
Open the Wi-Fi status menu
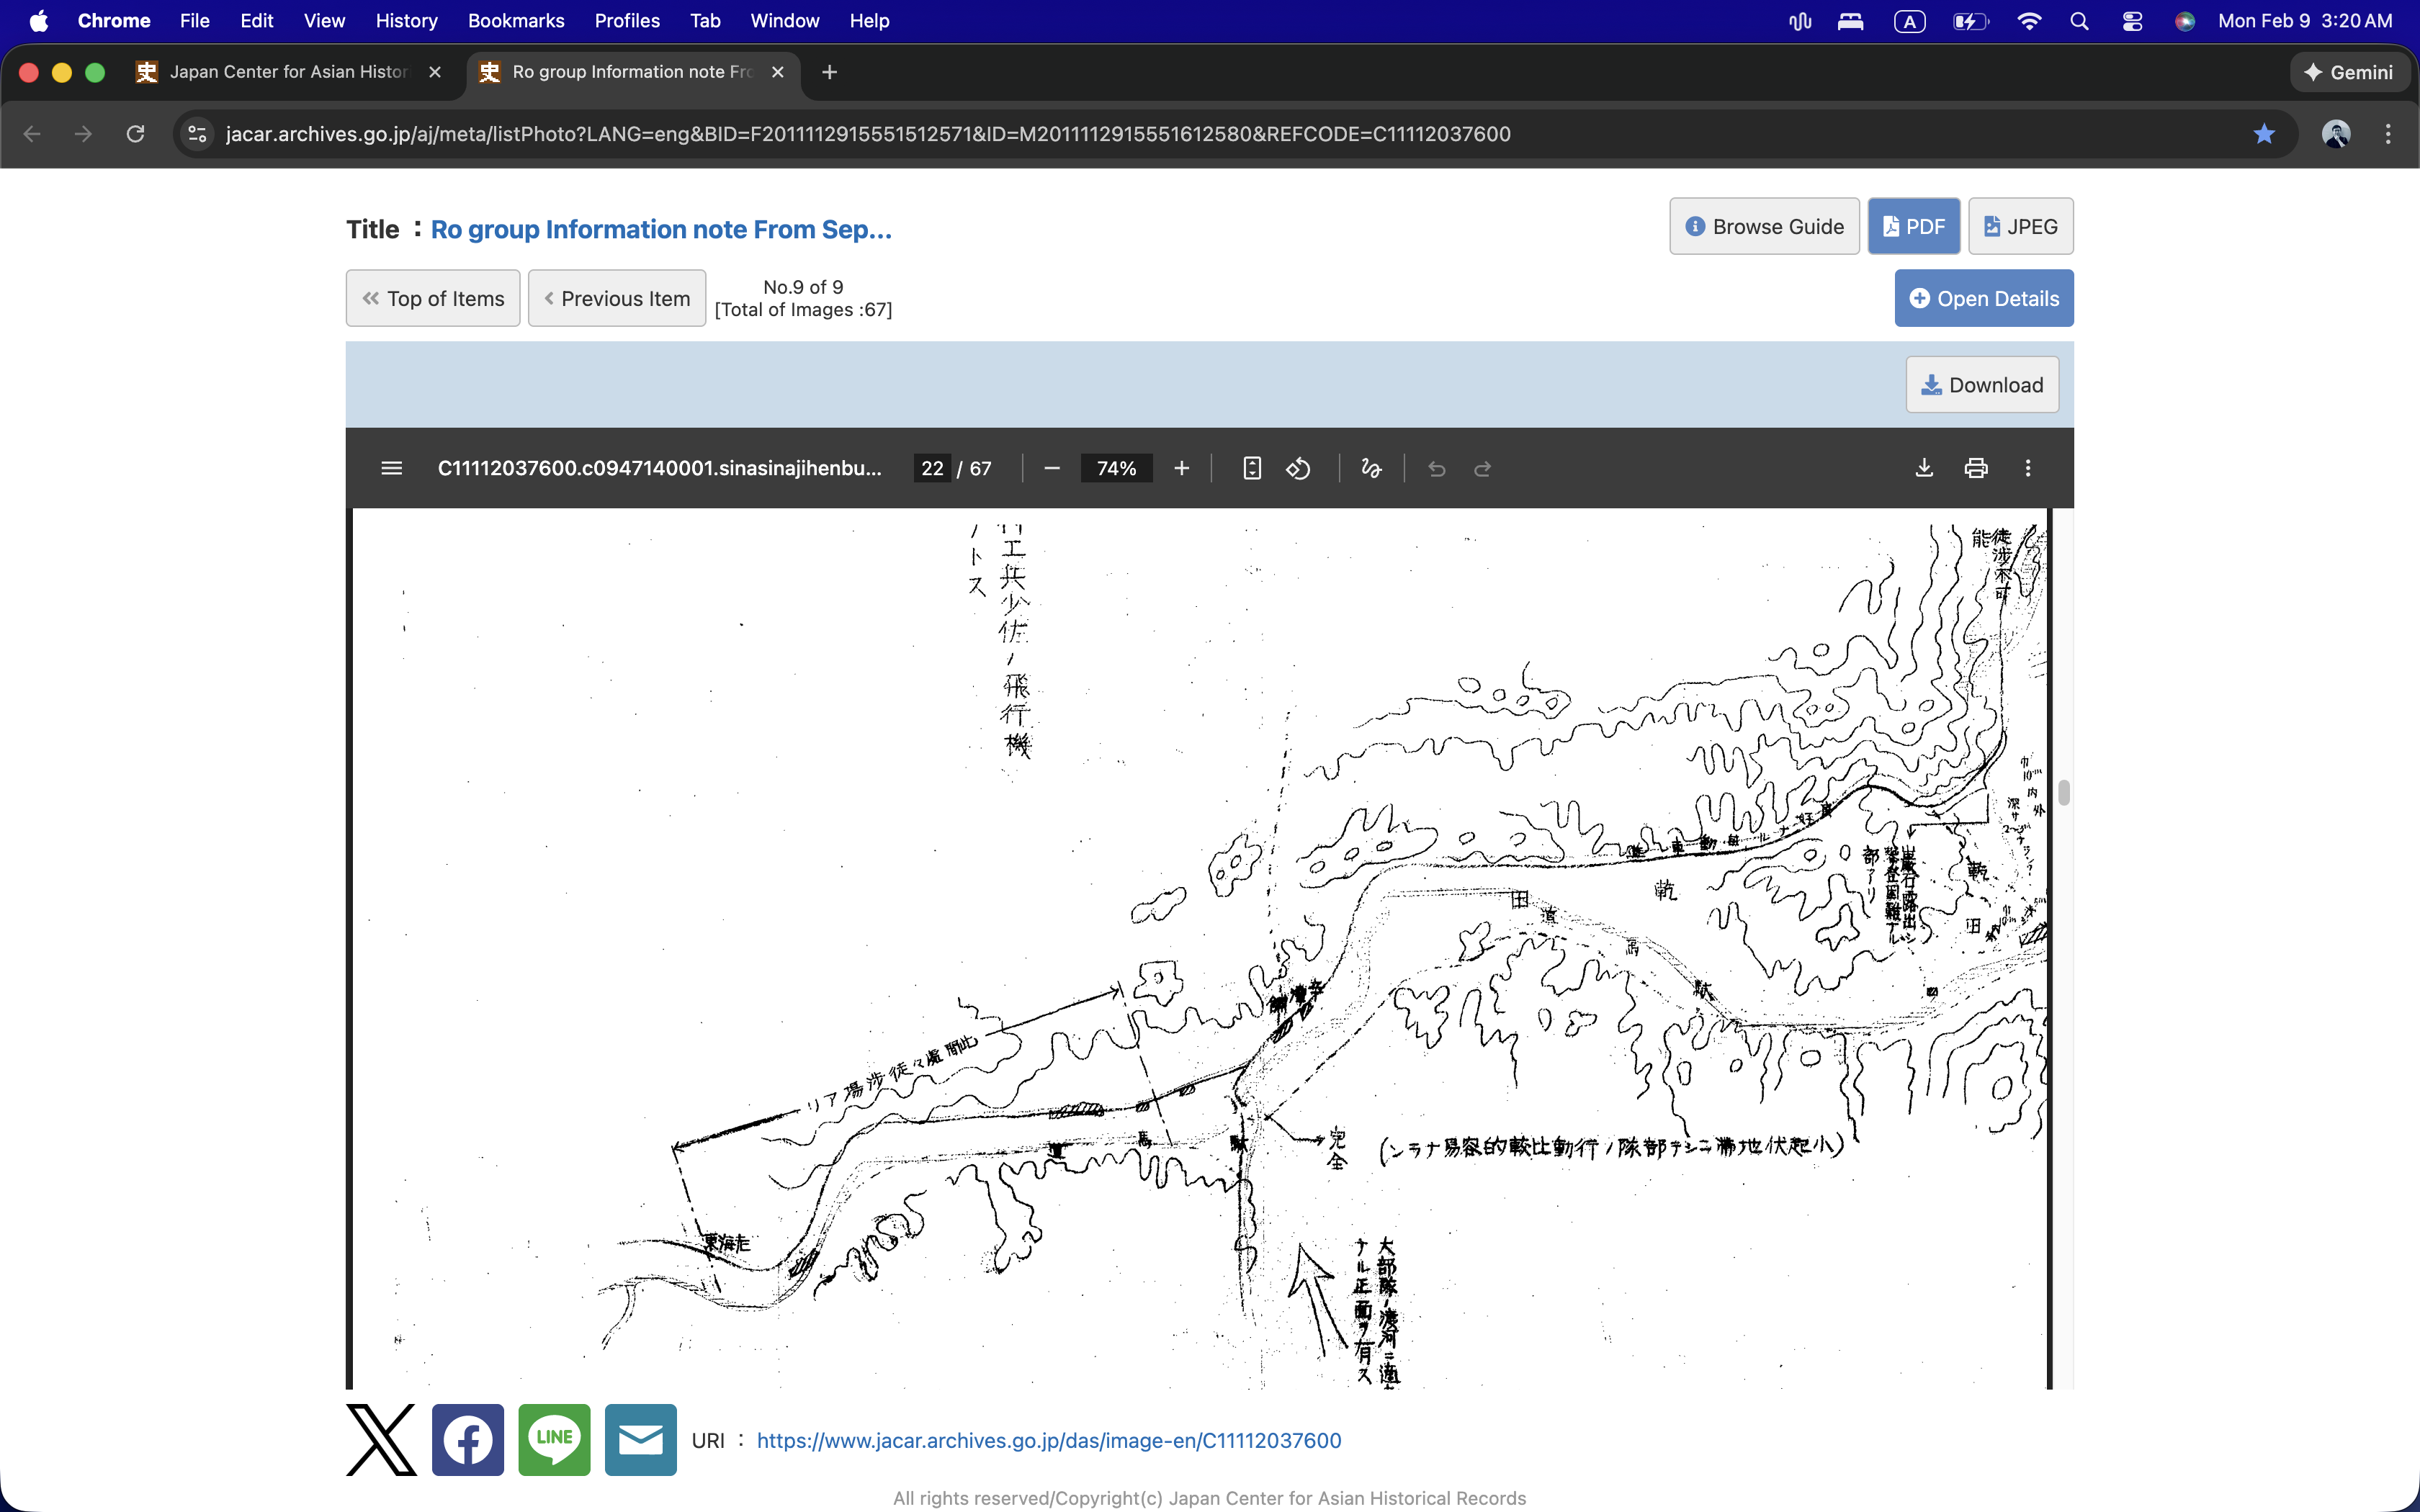(x=2029, y=21)
